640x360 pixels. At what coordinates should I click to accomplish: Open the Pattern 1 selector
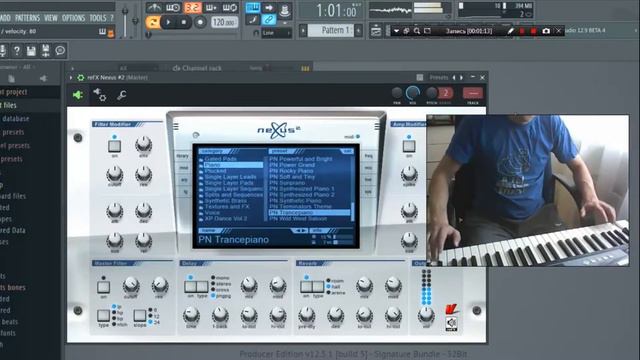pyautogui.click(x=331, y=30)
